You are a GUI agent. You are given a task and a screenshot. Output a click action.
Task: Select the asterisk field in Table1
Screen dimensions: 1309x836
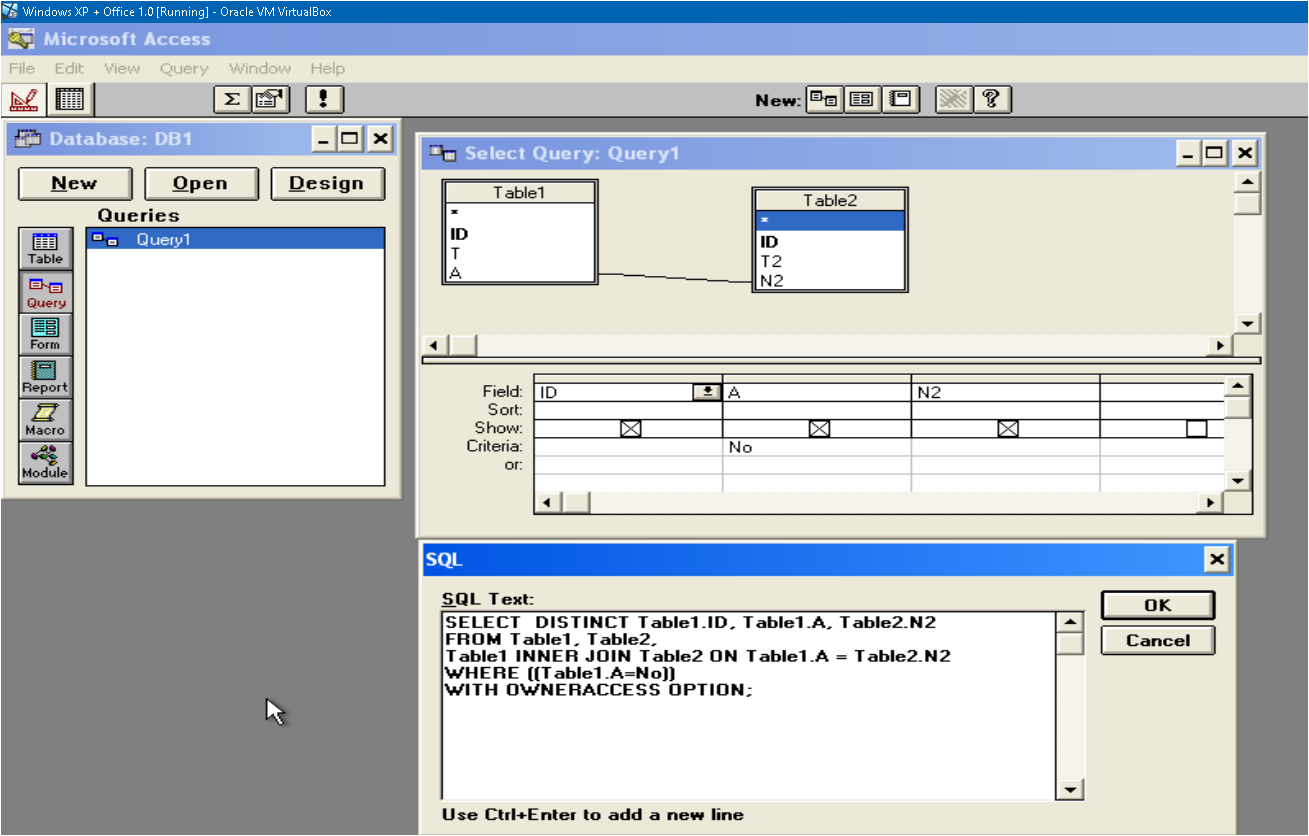tap(520, 213)
